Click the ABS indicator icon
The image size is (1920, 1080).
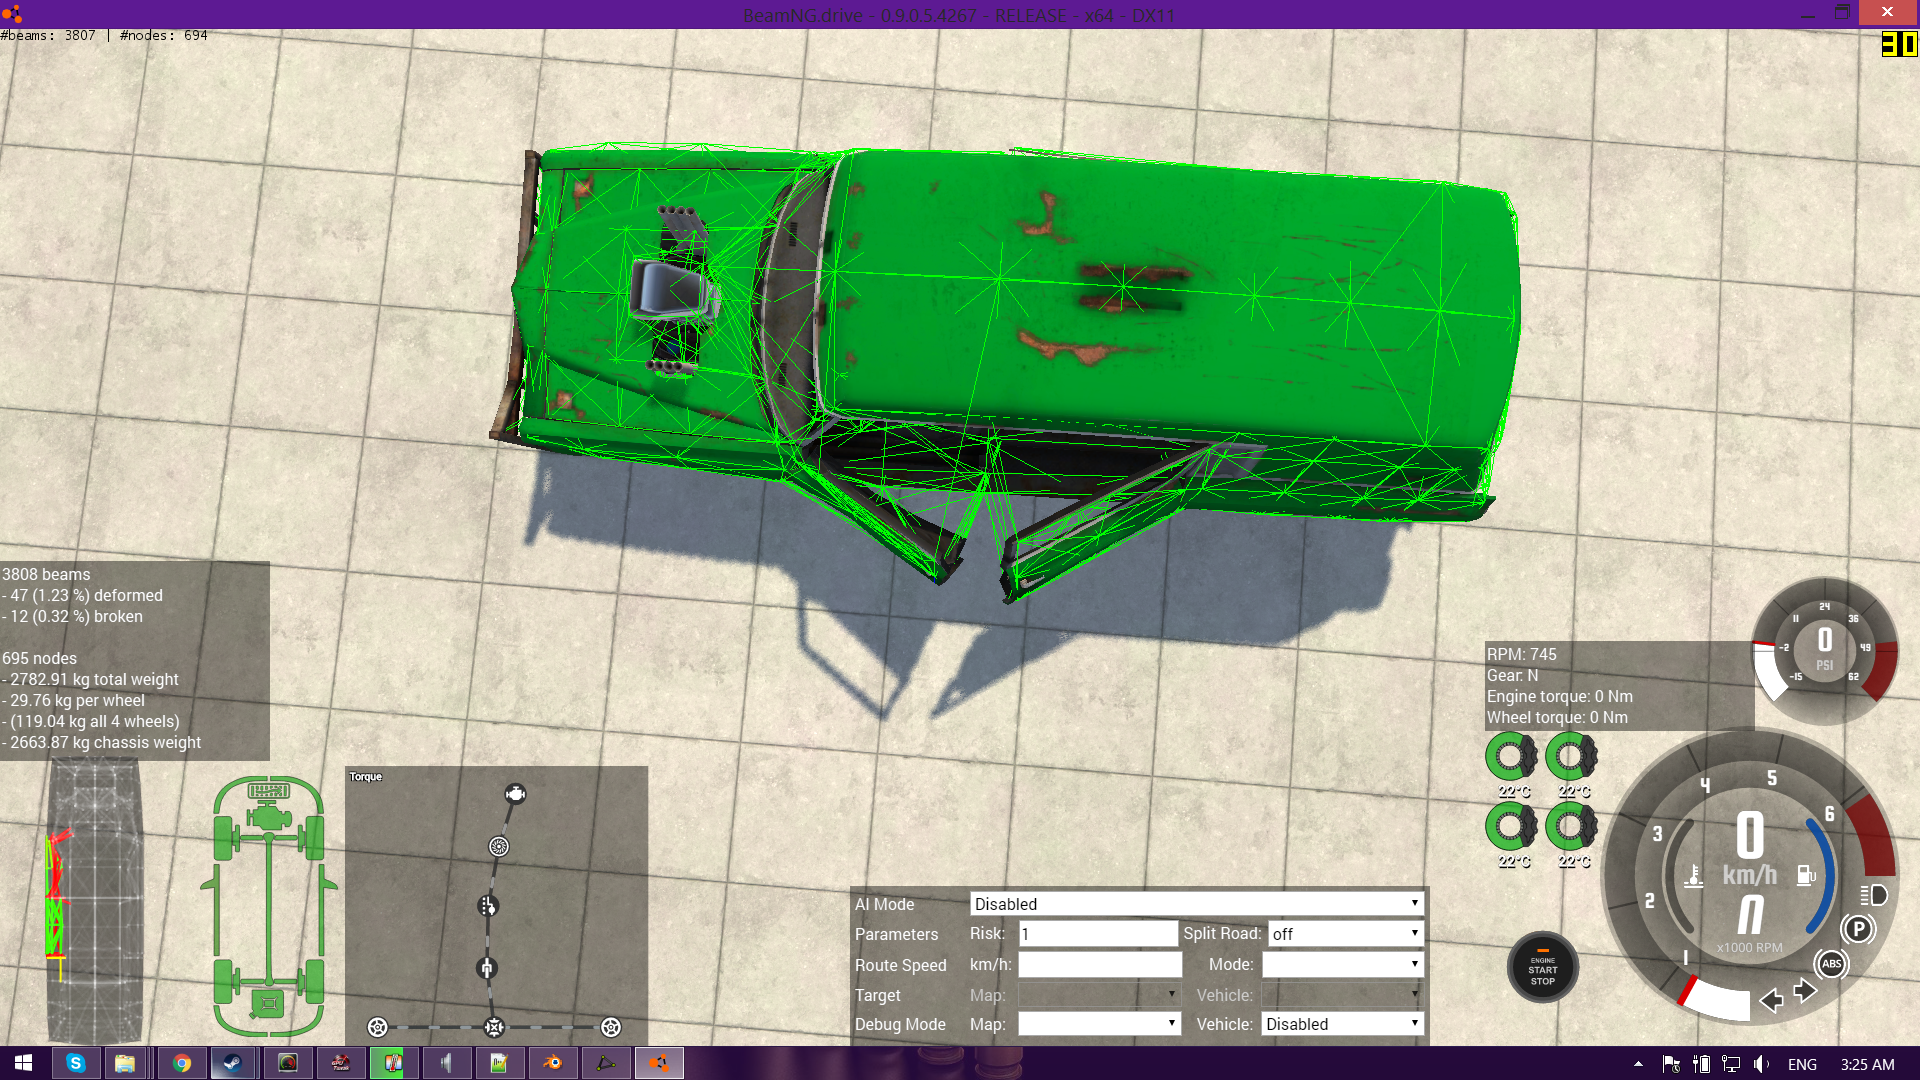click(x=1831, y=964)
